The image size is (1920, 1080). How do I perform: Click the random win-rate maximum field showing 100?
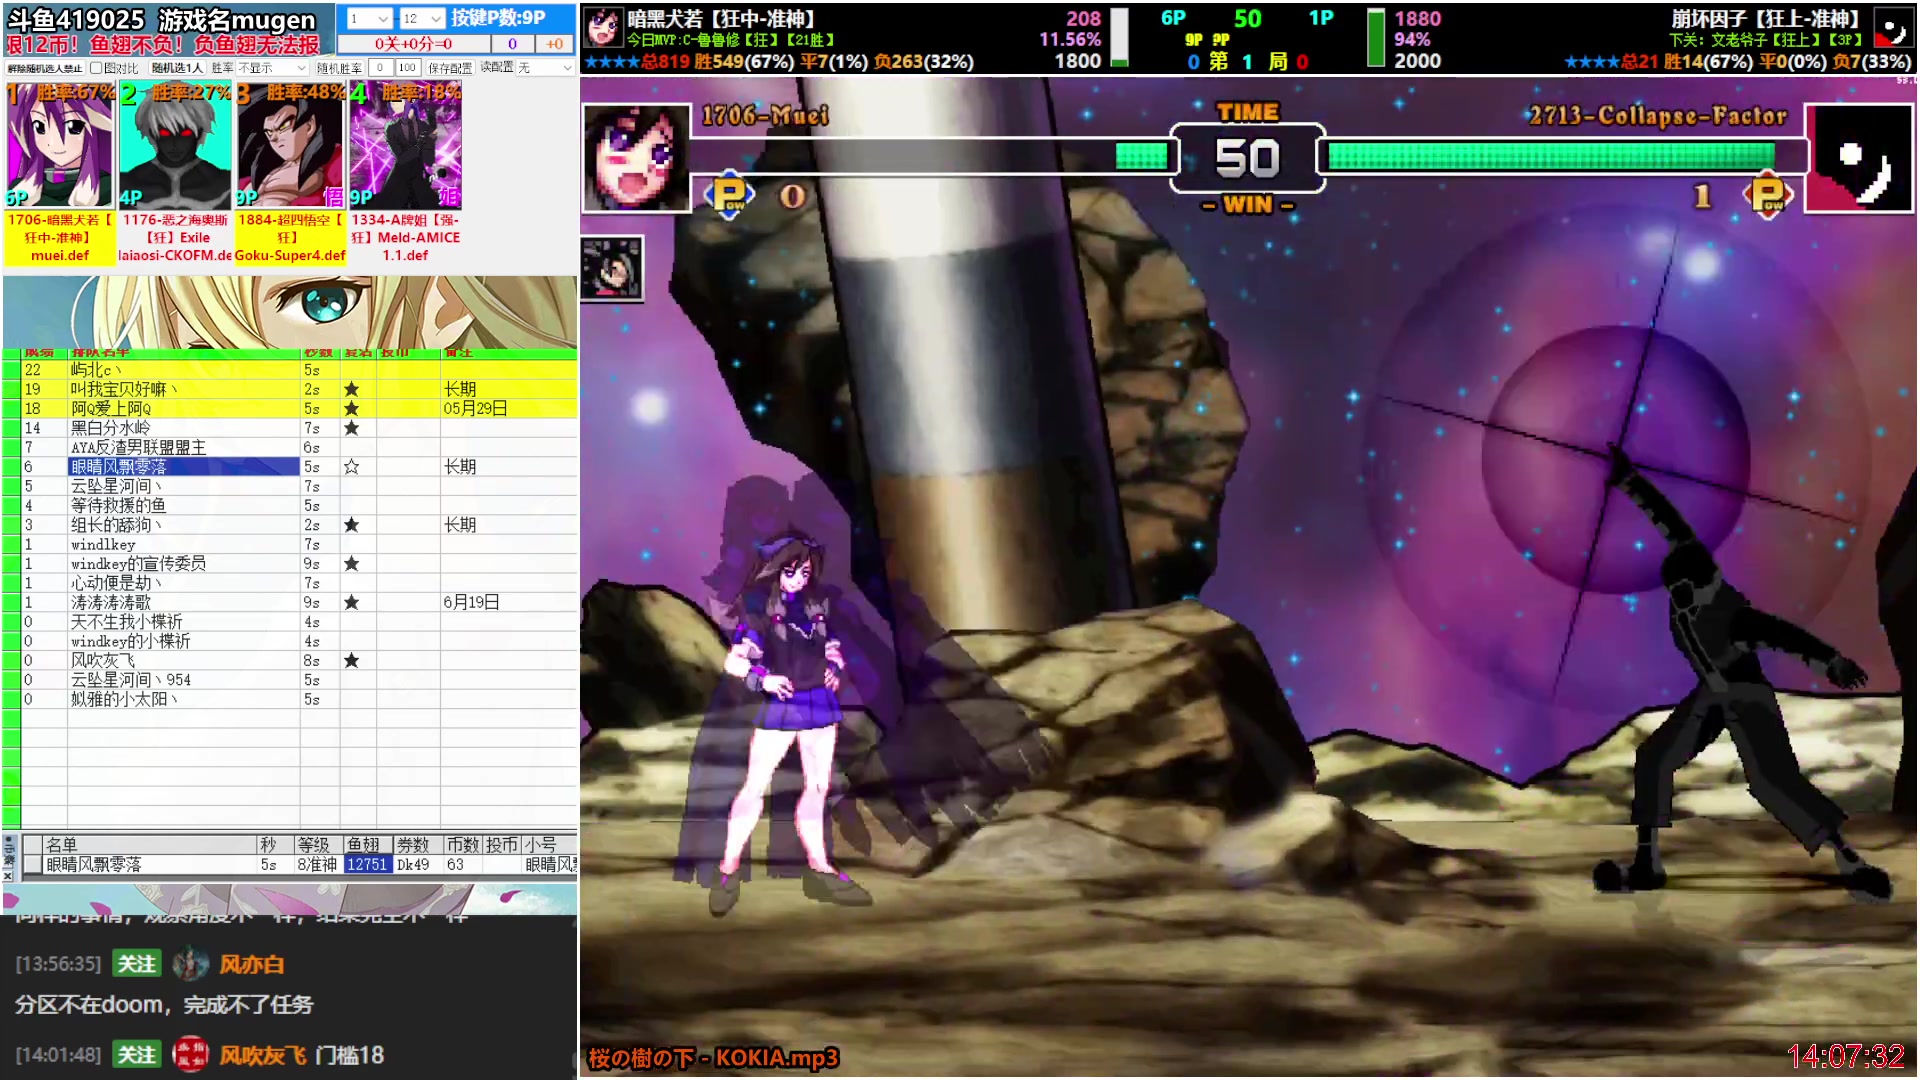[x=407, y=68]
